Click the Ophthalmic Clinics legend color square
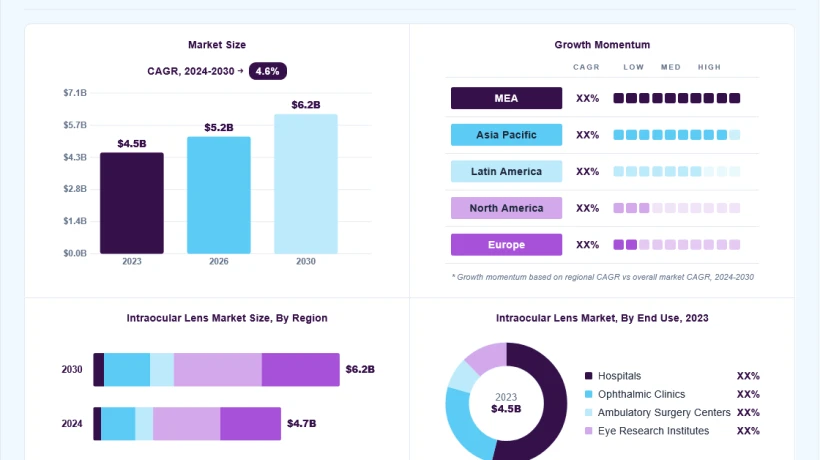Viewport: 820px width, 460px height. [588, 394]
